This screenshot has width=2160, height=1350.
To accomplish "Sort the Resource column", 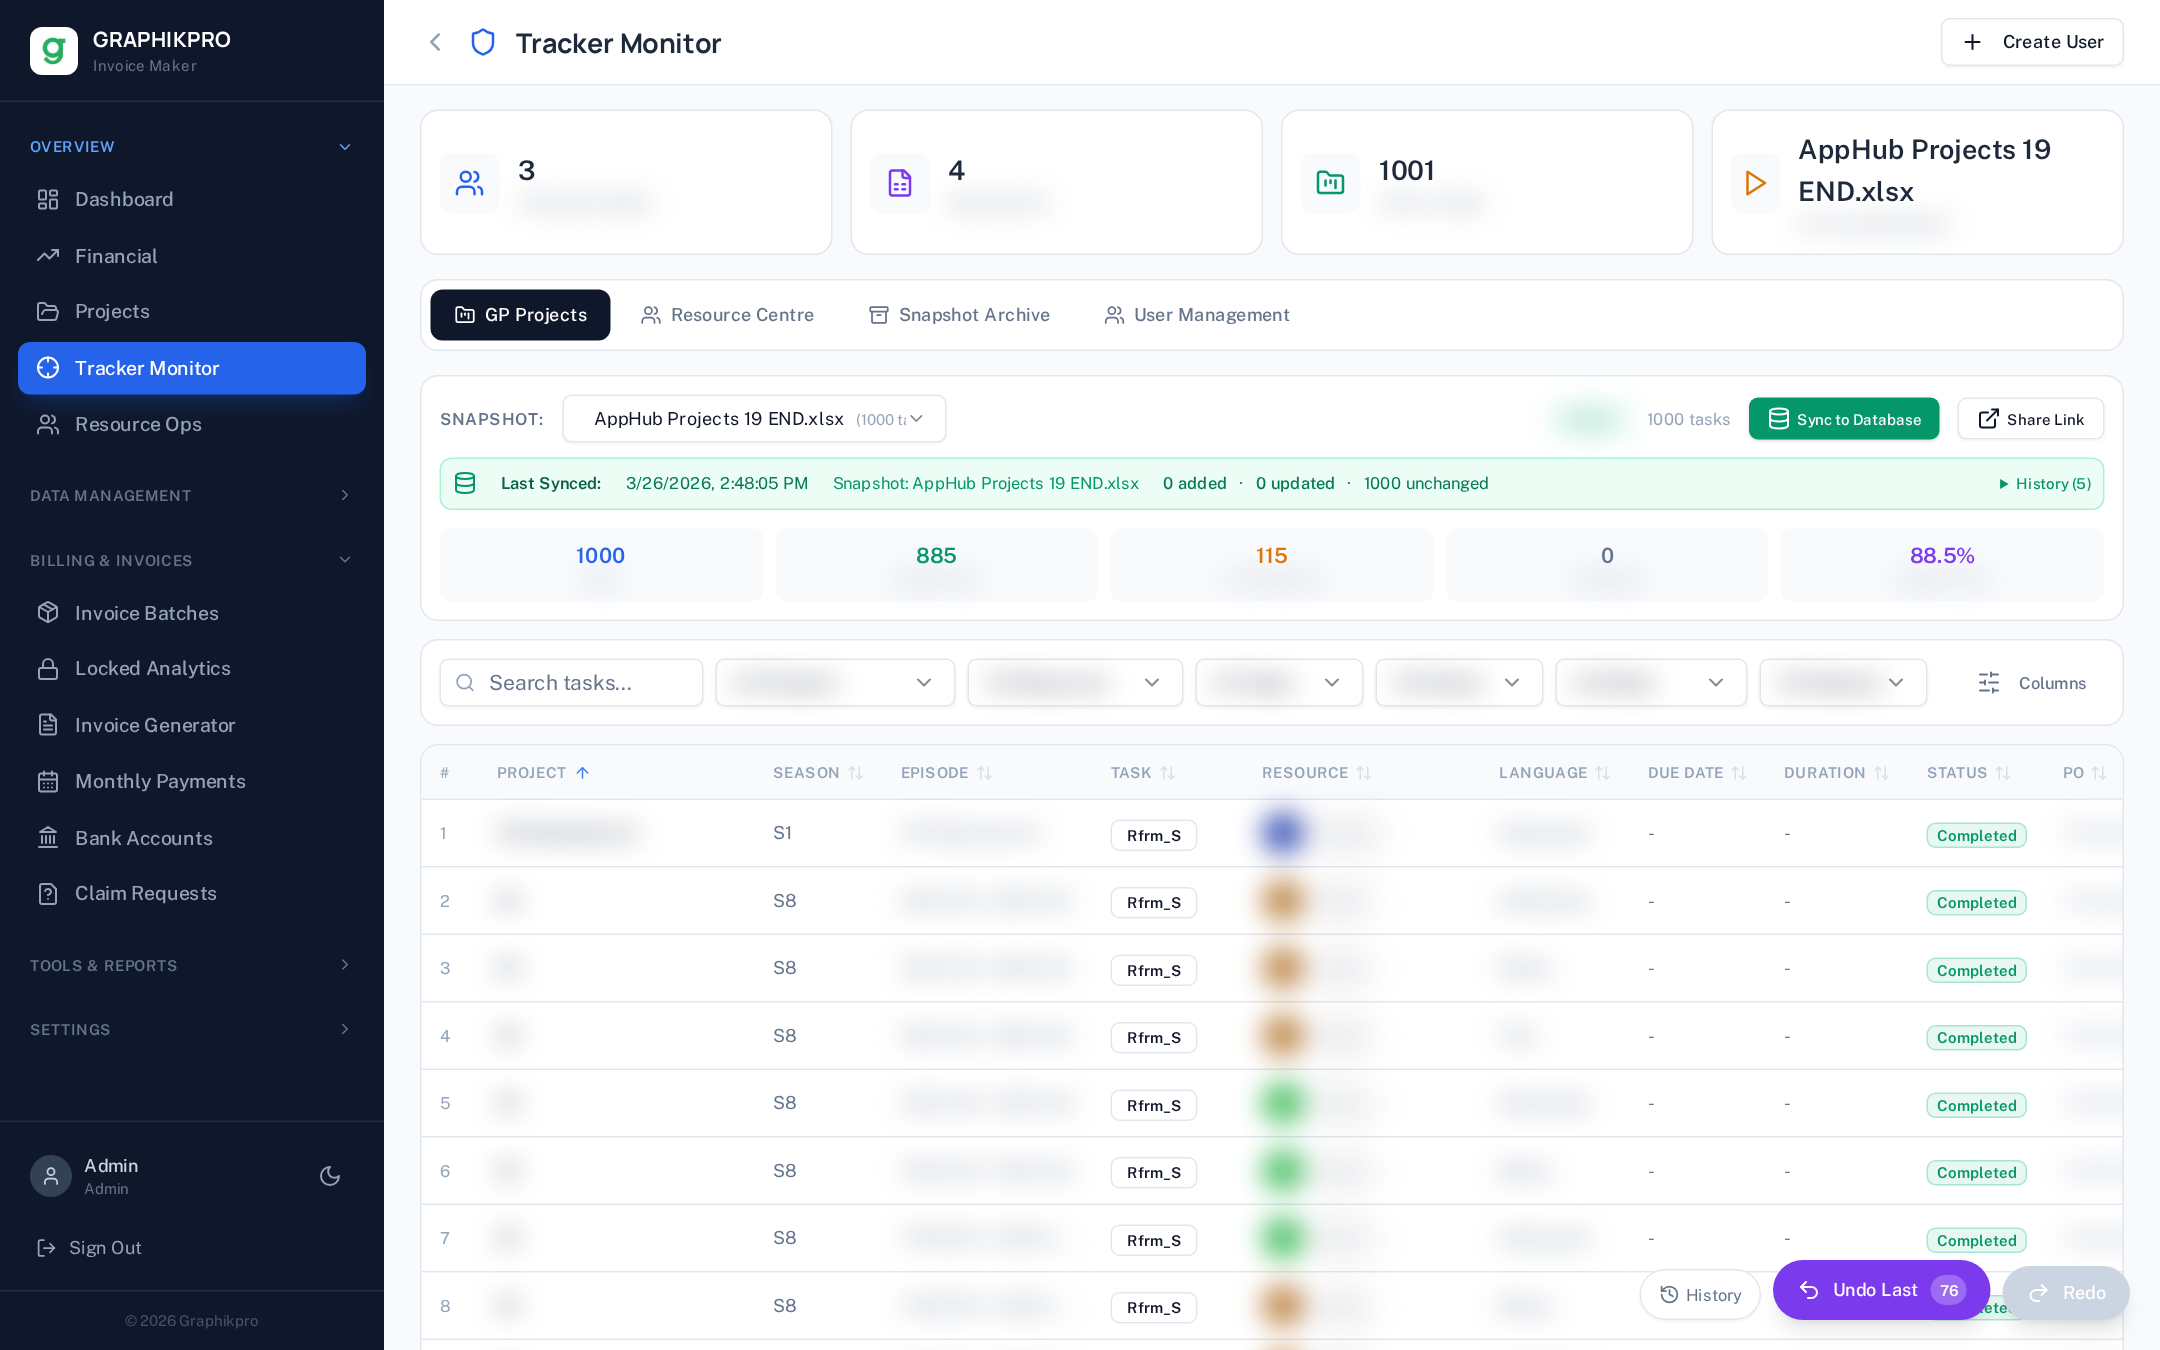I will click(1364, 773).
